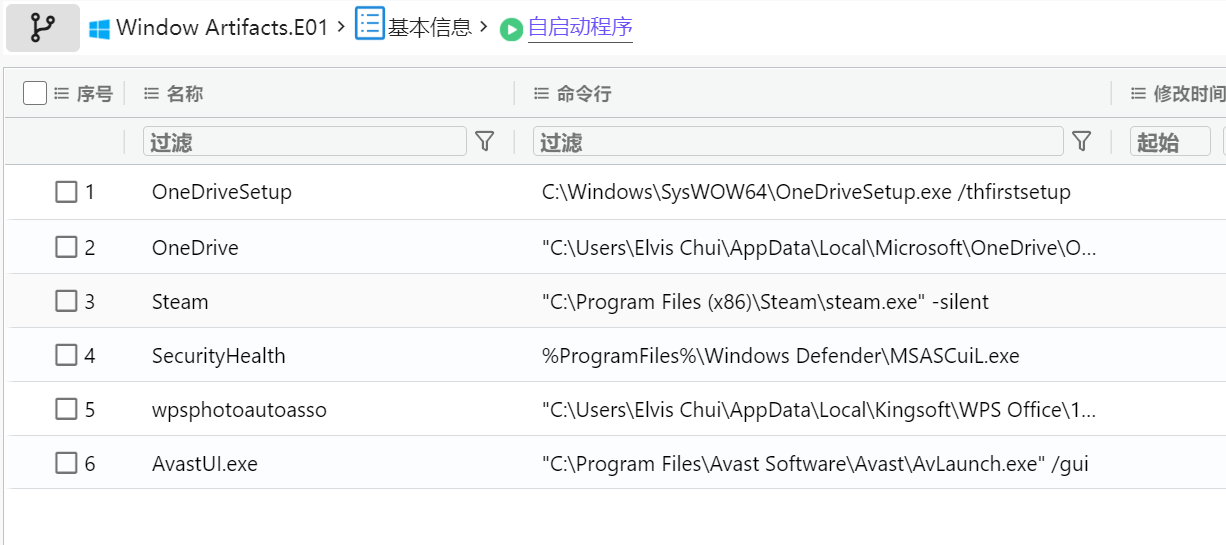Open the 命令行 column filter funnel icon

[1081, 141]
